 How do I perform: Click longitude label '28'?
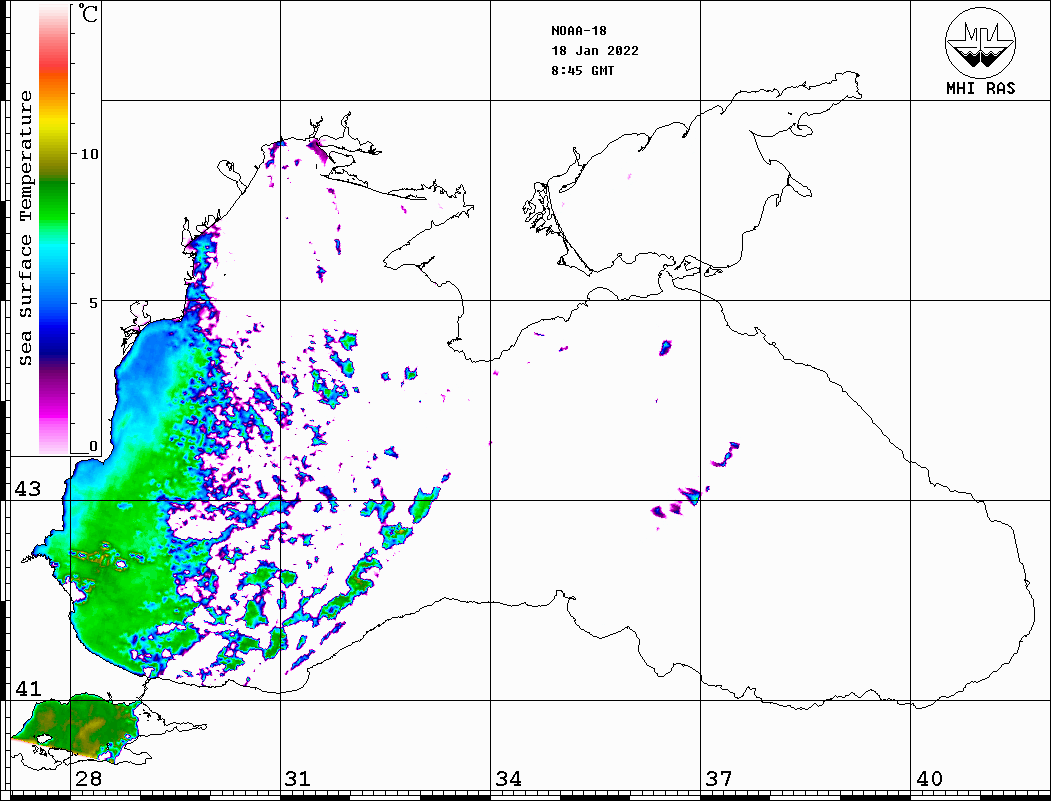click(x=89, y=779)
